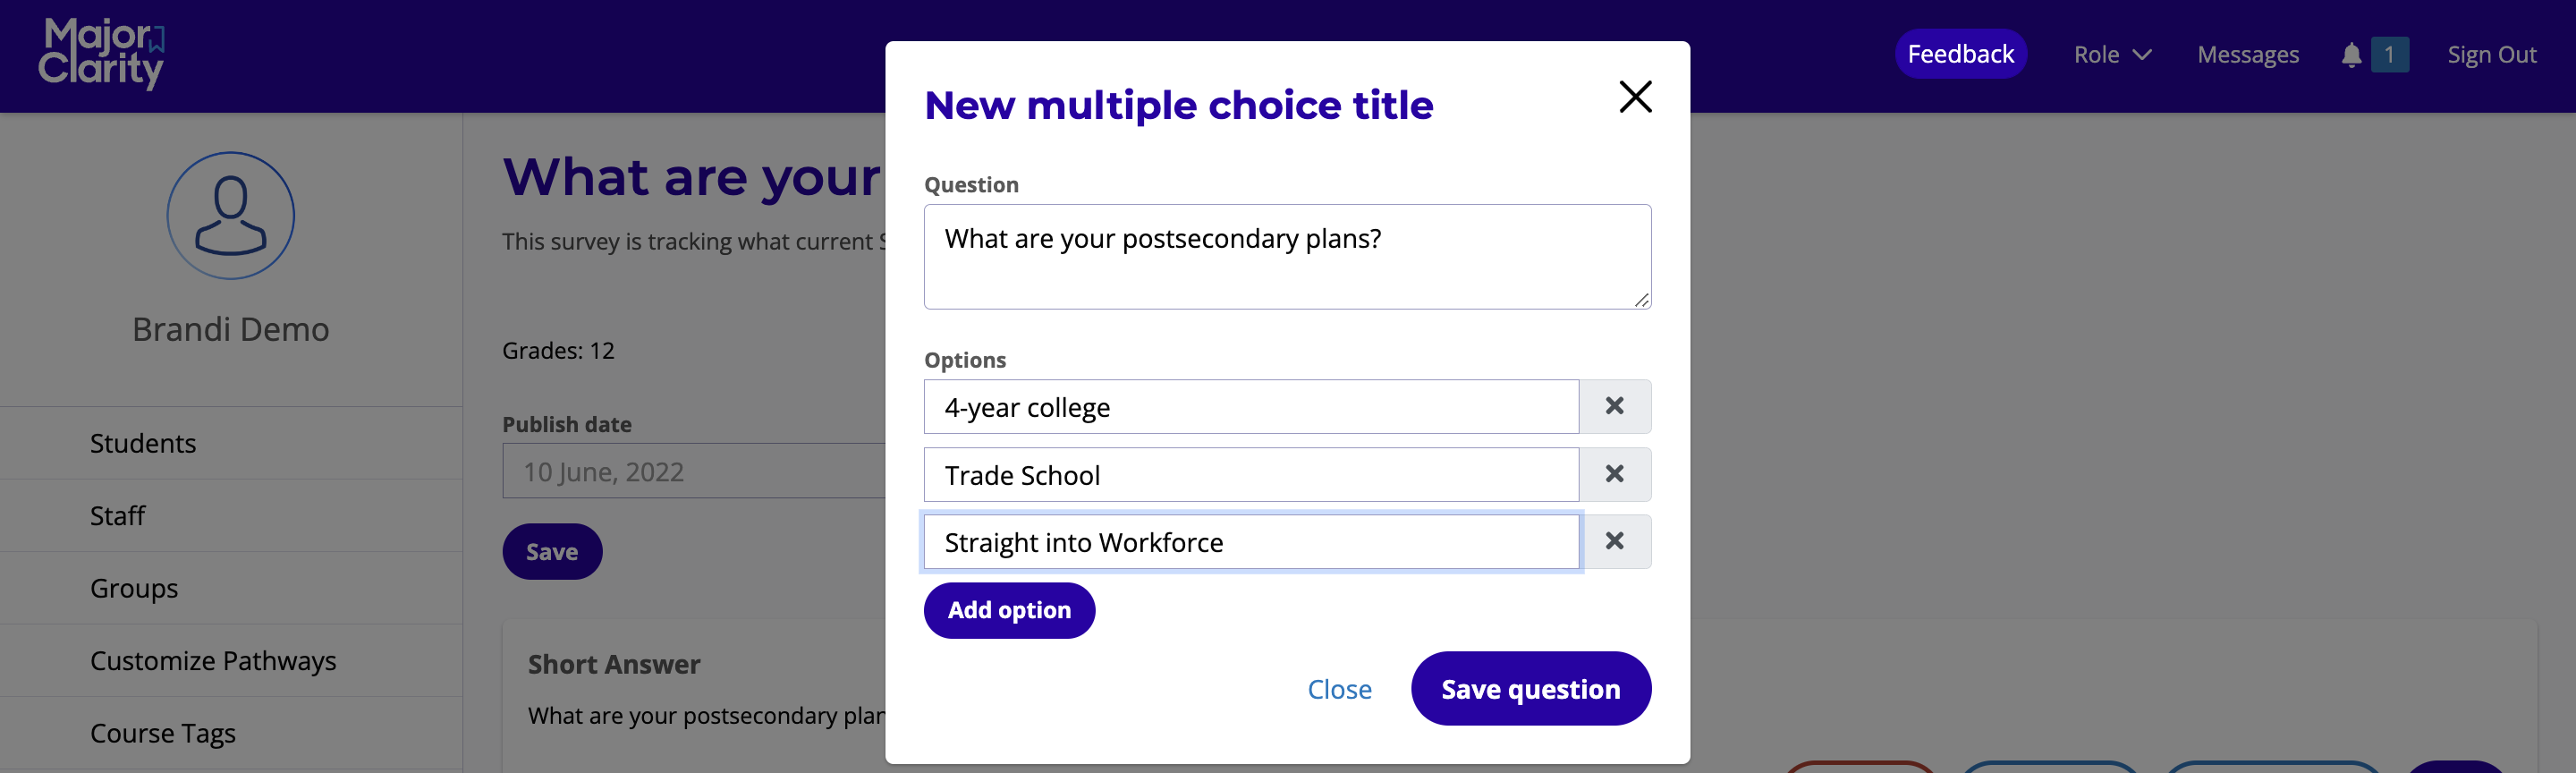Open Students in the sidebar
This screenshot has height=773, width=2576.
point(143,443)
